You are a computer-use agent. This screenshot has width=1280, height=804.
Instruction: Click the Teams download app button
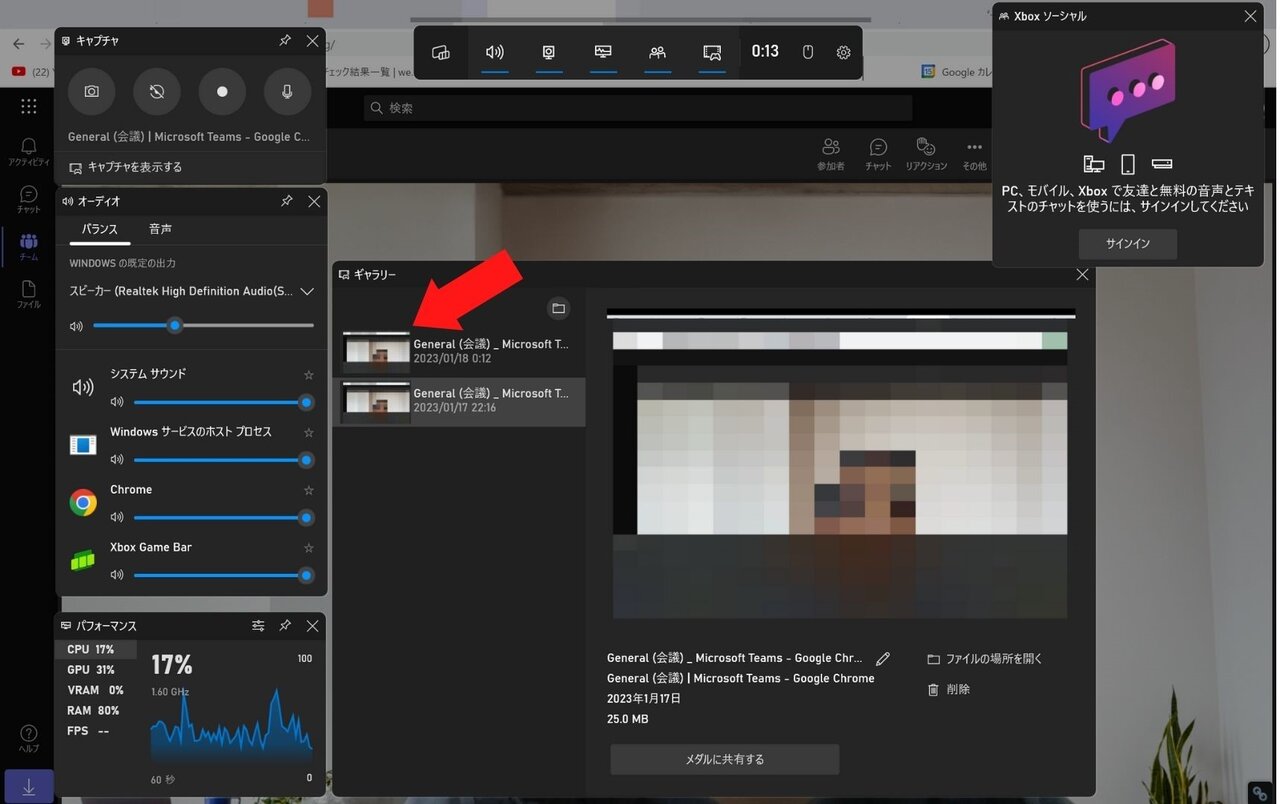point(29,787)
